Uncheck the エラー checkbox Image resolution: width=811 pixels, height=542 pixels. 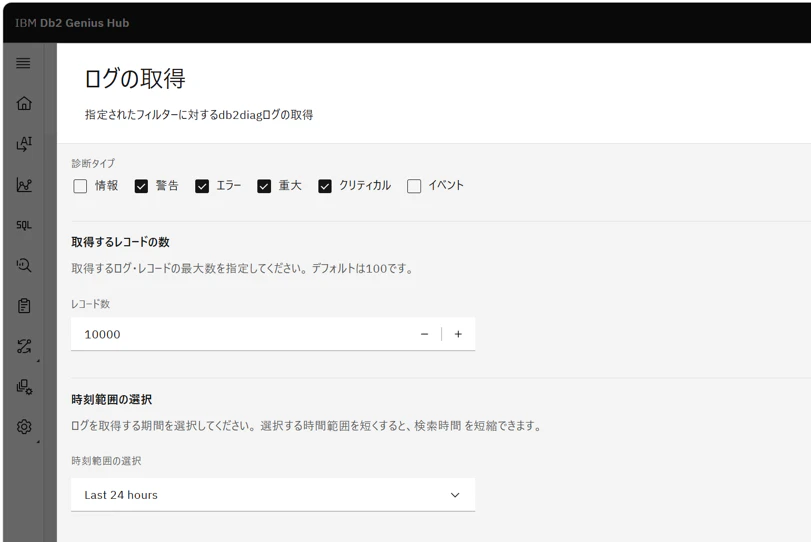(x=202, y=186)
